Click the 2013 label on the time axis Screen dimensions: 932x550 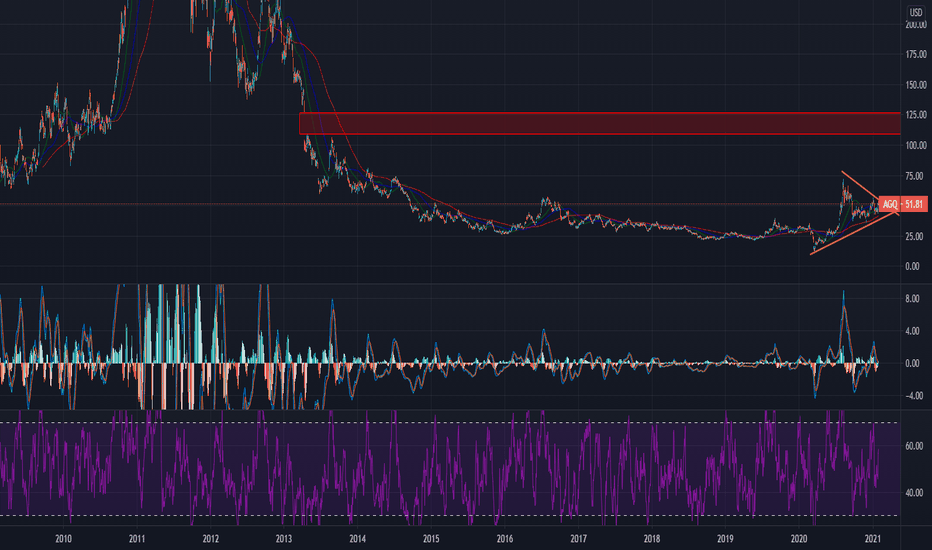click(x=284, y=539)
